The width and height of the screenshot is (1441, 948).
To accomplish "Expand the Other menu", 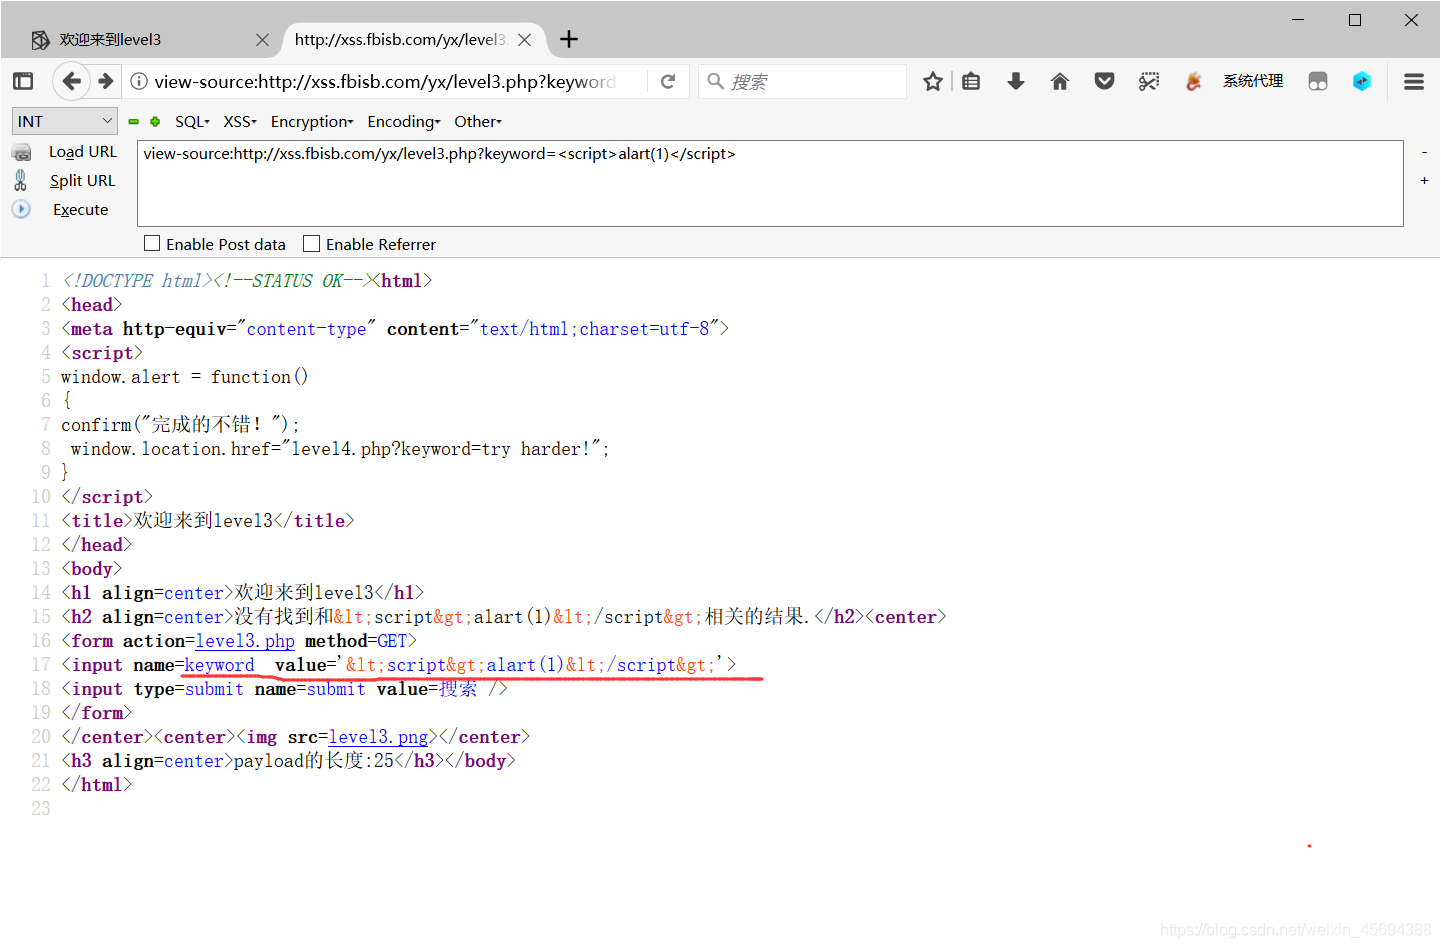I will (x=478, y=121).
